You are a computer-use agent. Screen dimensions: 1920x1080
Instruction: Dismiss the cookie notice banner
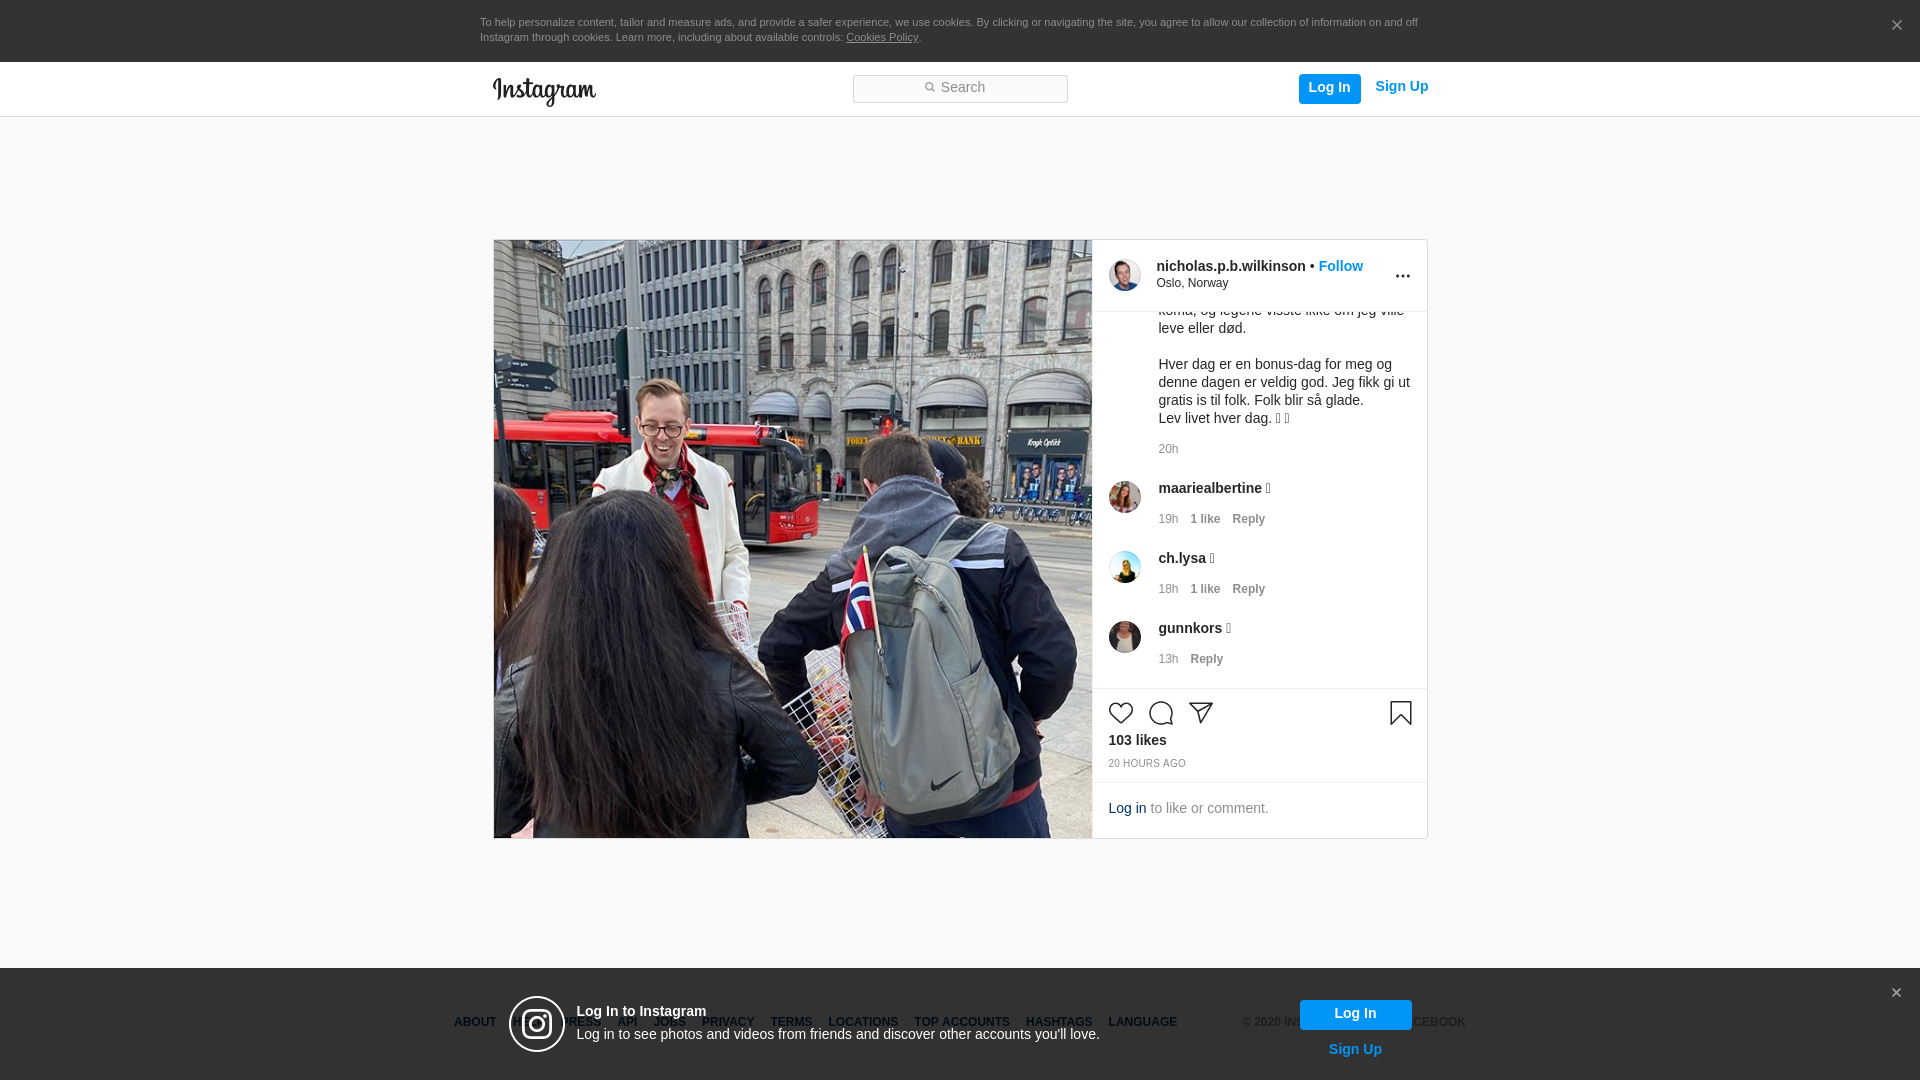(1896, 25)
